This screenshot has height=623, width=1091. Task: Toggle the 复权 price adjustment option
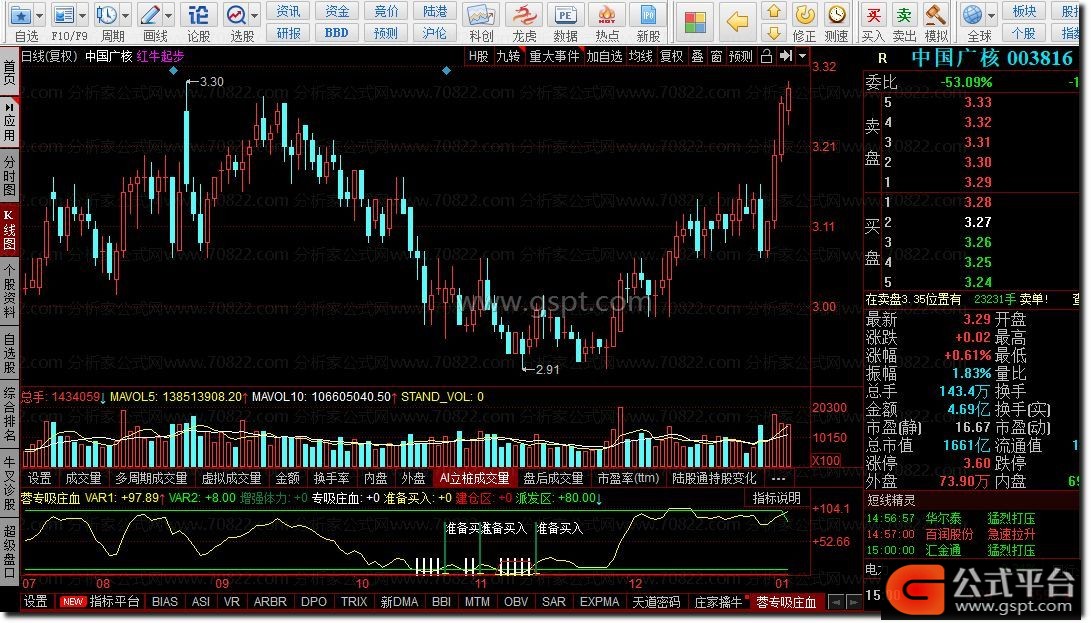[671, 56]
